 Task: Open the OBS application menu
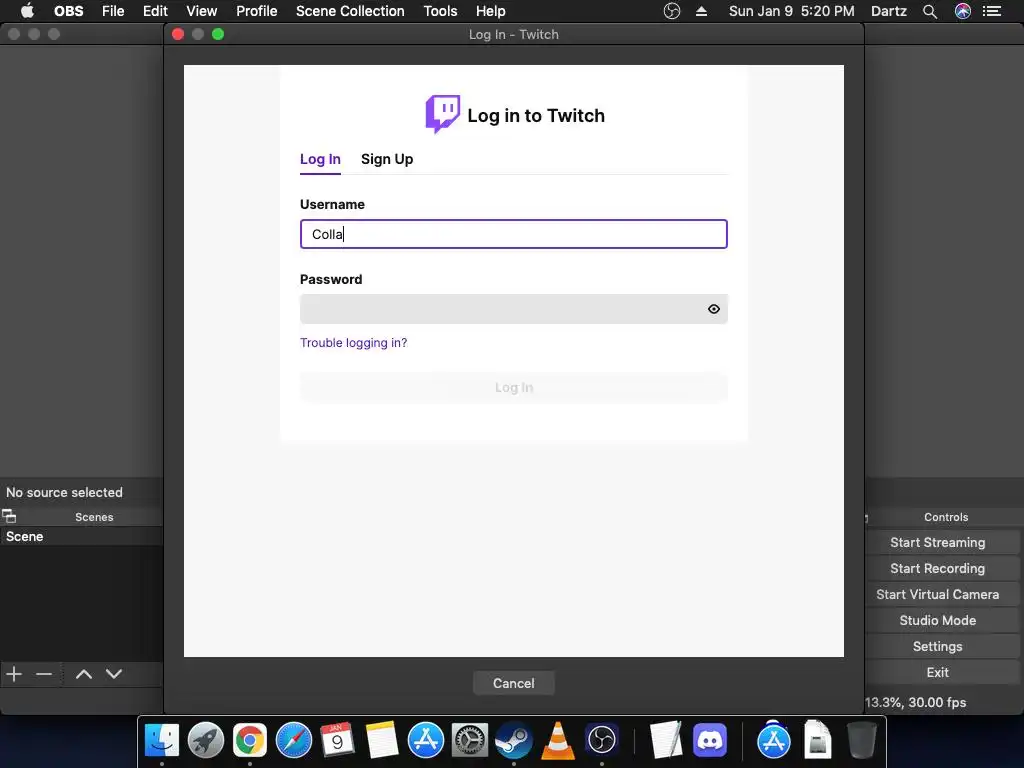pos(69,11)
